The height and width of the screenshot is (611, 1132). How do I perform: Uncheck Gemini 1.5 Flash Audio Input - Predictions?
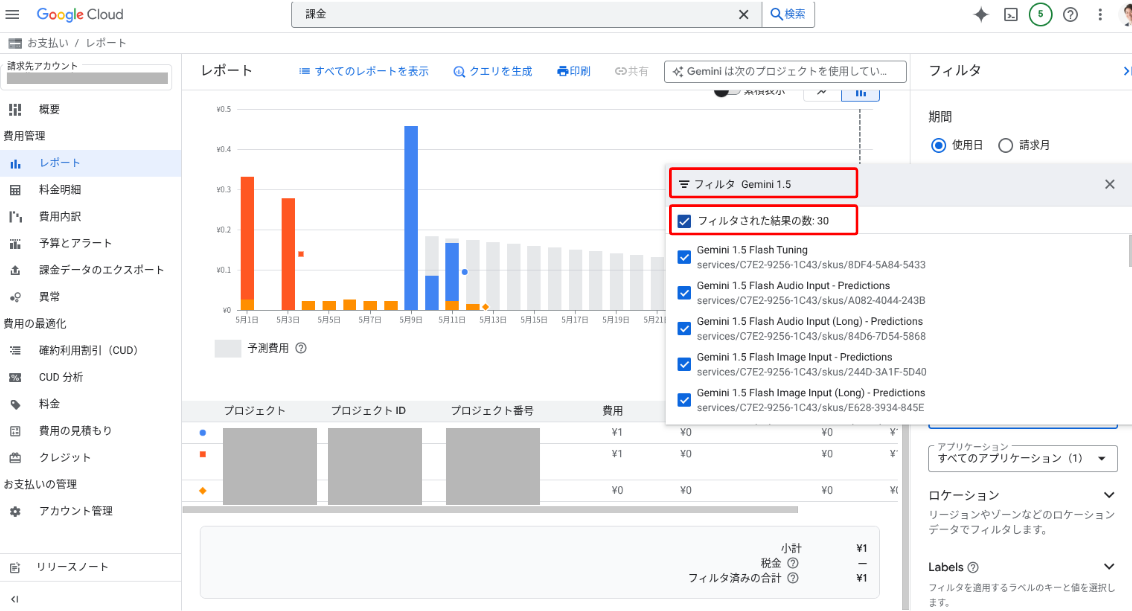pyautogui.click(x=684, y=292)
